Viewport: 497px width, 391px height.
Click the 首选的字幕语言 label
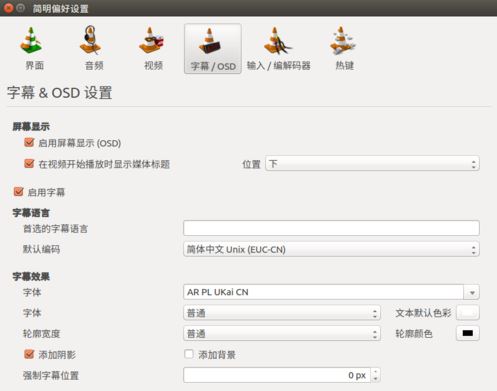55,229
